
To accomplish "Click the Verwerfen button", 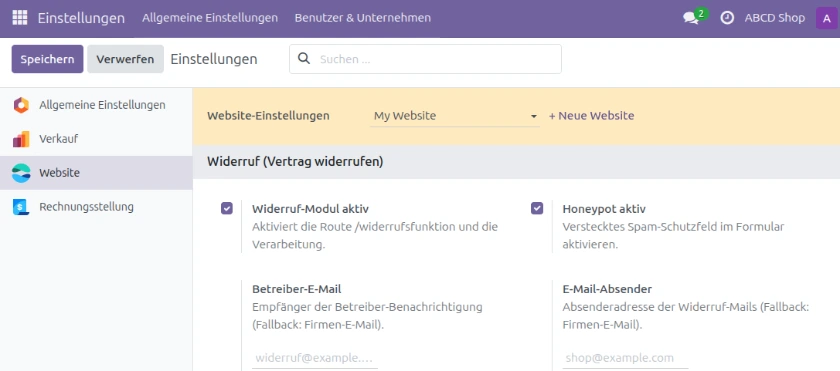I will pos(125,59).
